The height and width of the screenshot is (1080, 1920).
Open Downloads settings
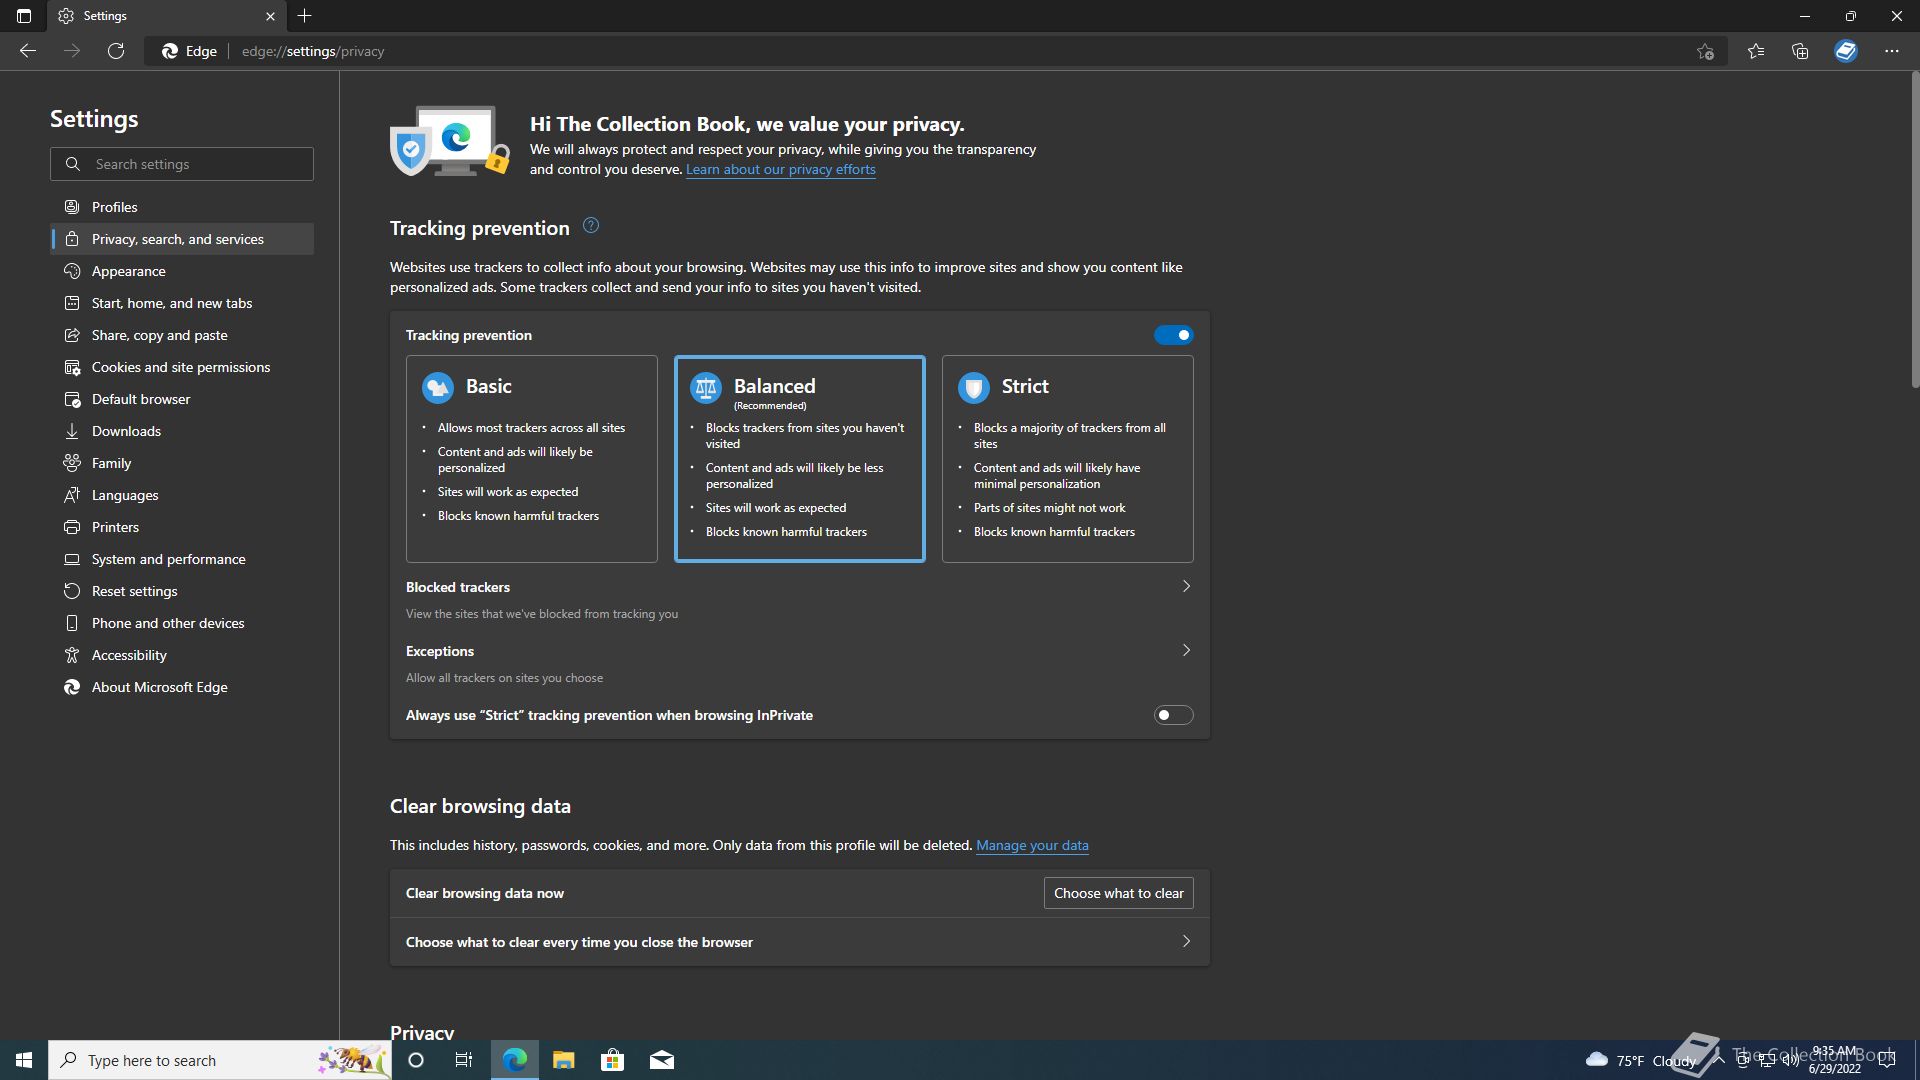coord(182,431)
